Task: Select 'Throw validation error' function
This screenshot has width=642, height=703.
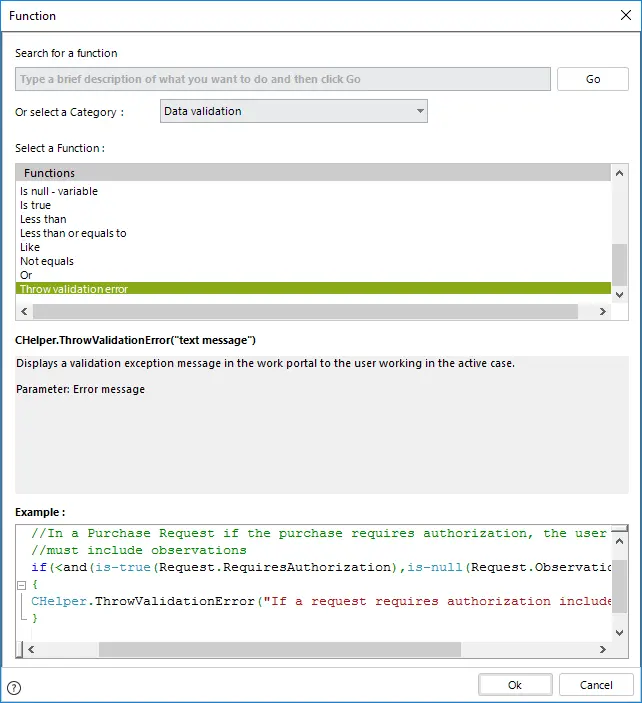Action: click(x=313, y=289)
